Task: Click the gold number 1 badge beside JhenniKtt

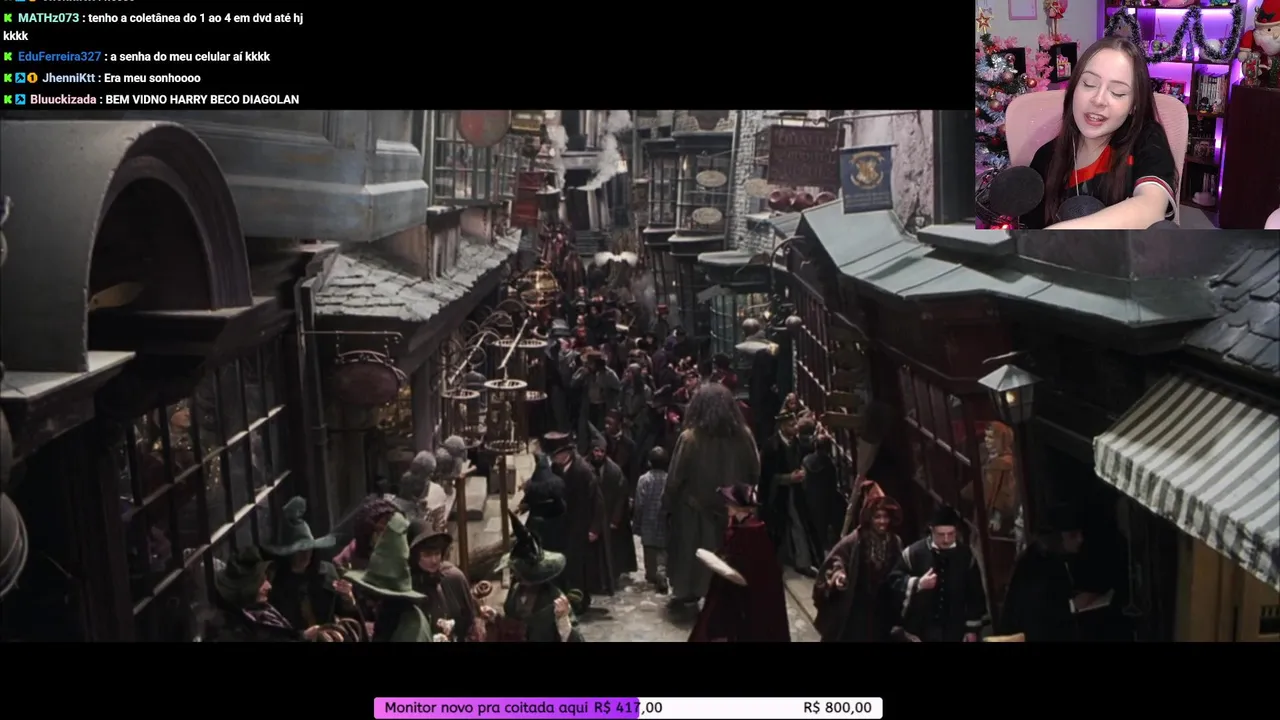Action: click(32, 78)
